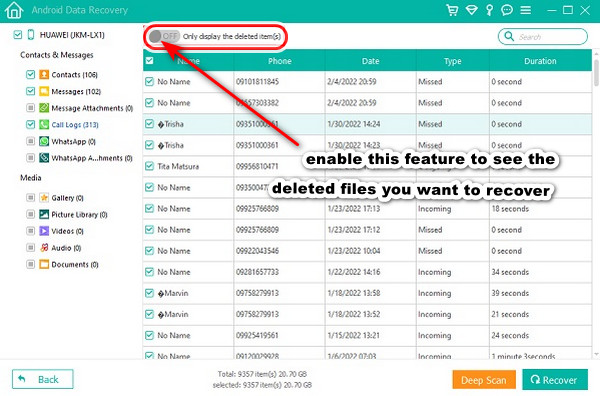The width and height of the screenshot is (600, 396).
Task: Click the Recover button
Action: pyautogui.click(x=554, y=380)
